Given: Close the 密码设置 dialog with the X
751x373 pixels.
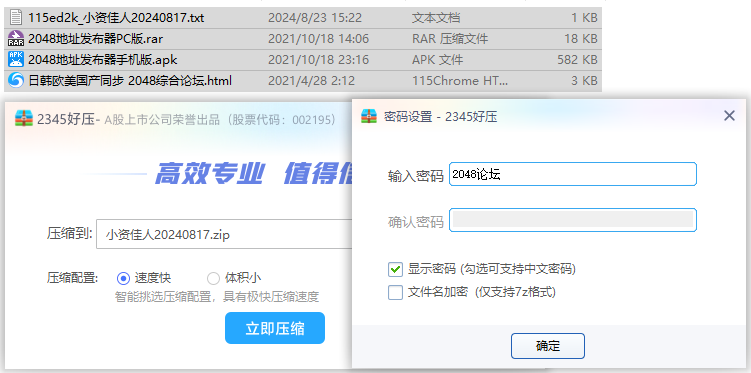Looking at the screenshot, I should point(729,116).
